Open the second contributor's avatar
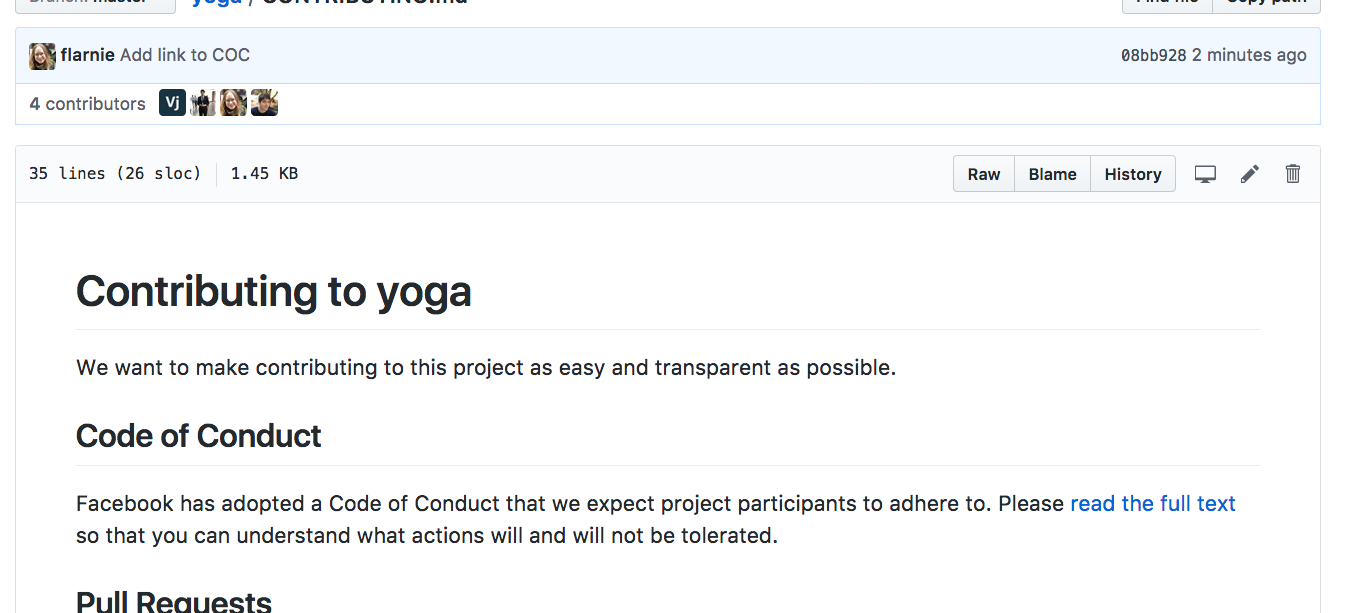Viewport: 1355px width, 613px height. click(x=203, y=103)
